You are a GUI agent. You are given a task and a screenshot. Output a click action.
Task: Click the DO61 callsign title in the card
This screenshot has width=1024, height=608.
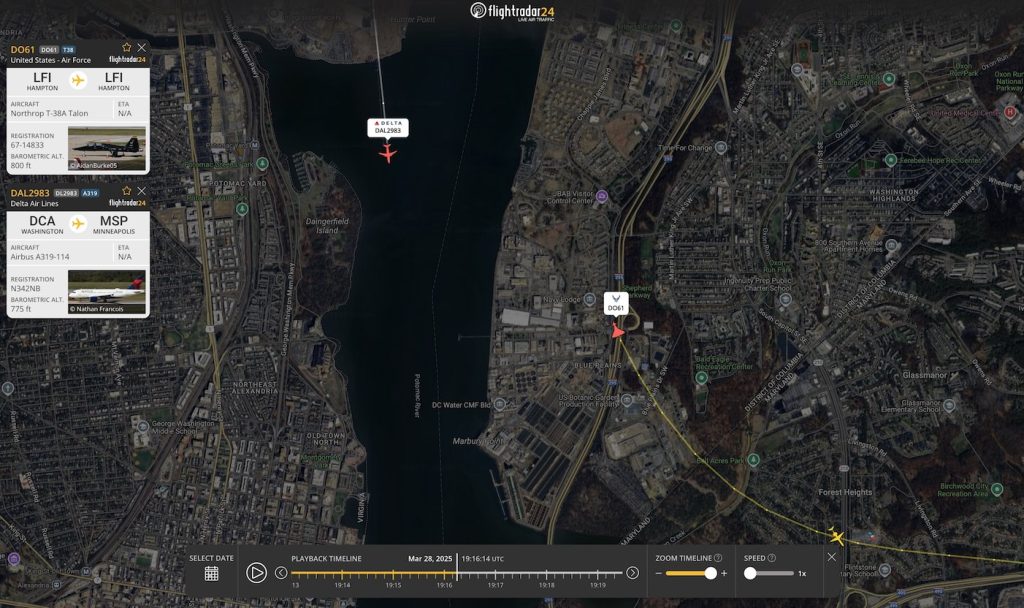click(22, 50)
